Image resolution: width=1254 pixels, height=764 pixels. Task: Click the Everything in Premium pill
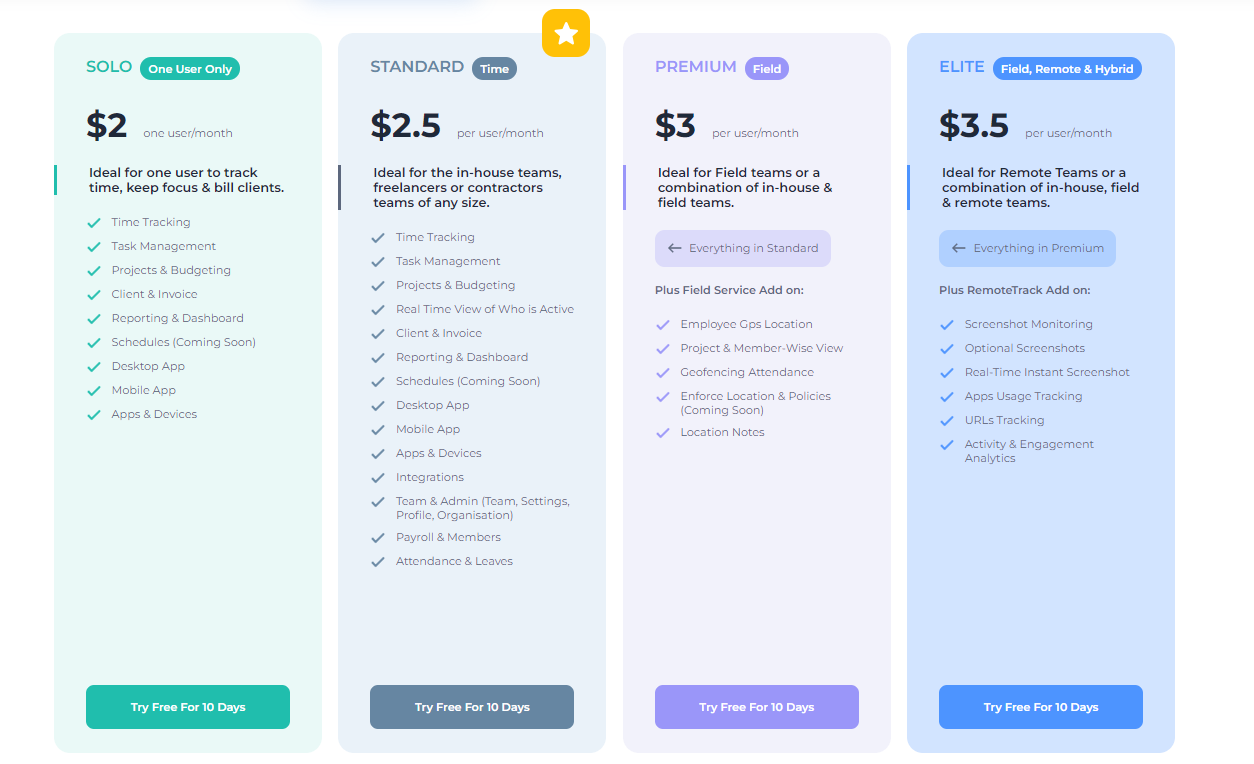pos(1027,248)
